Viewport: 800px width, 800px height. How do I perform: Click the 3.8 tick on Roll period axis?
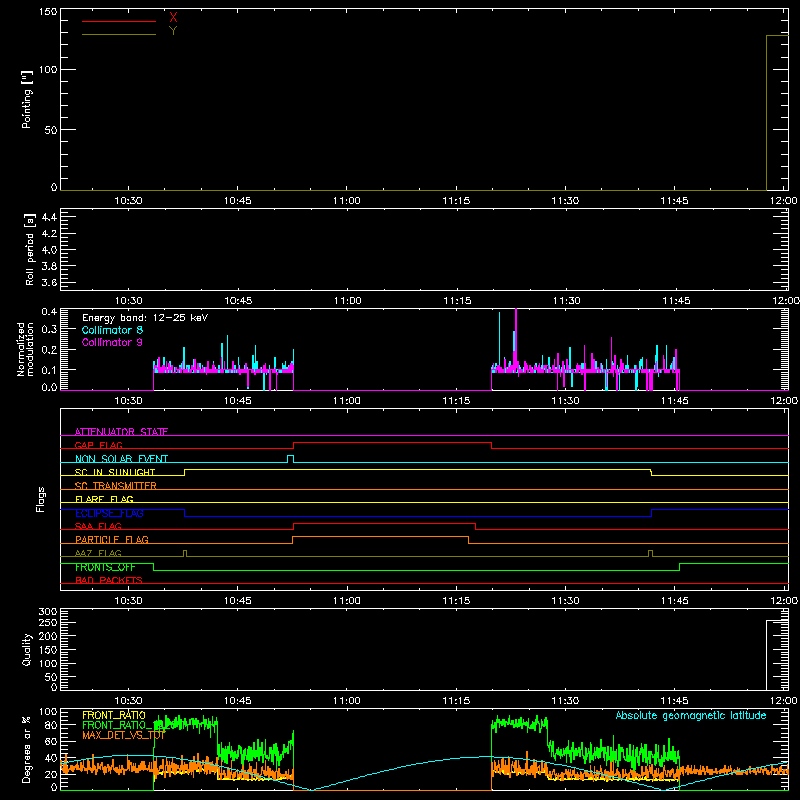[x=49, y=266]
